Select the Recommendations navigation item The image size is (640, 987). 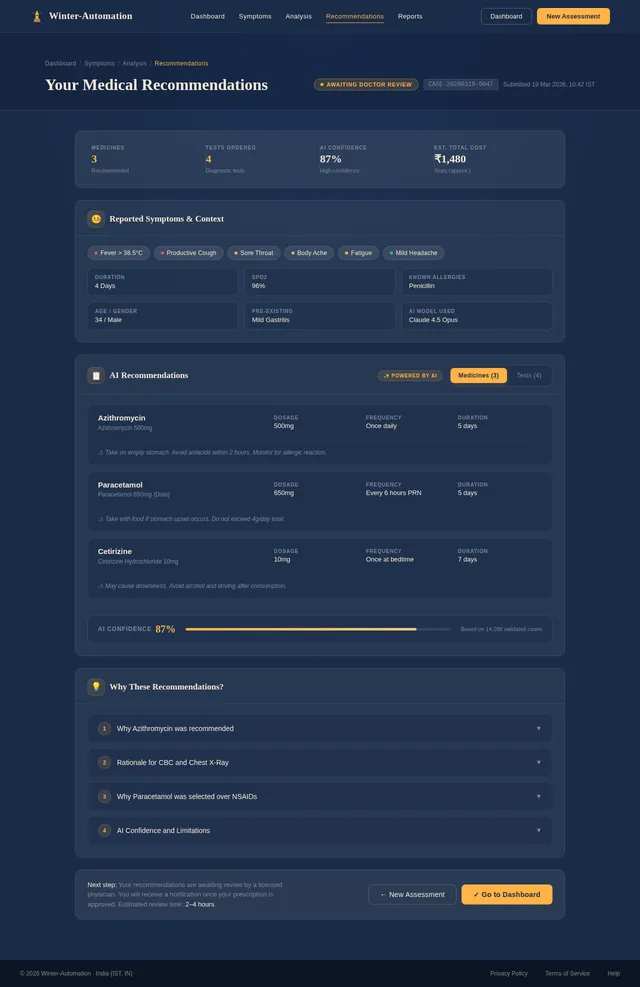tap(355, 16)
